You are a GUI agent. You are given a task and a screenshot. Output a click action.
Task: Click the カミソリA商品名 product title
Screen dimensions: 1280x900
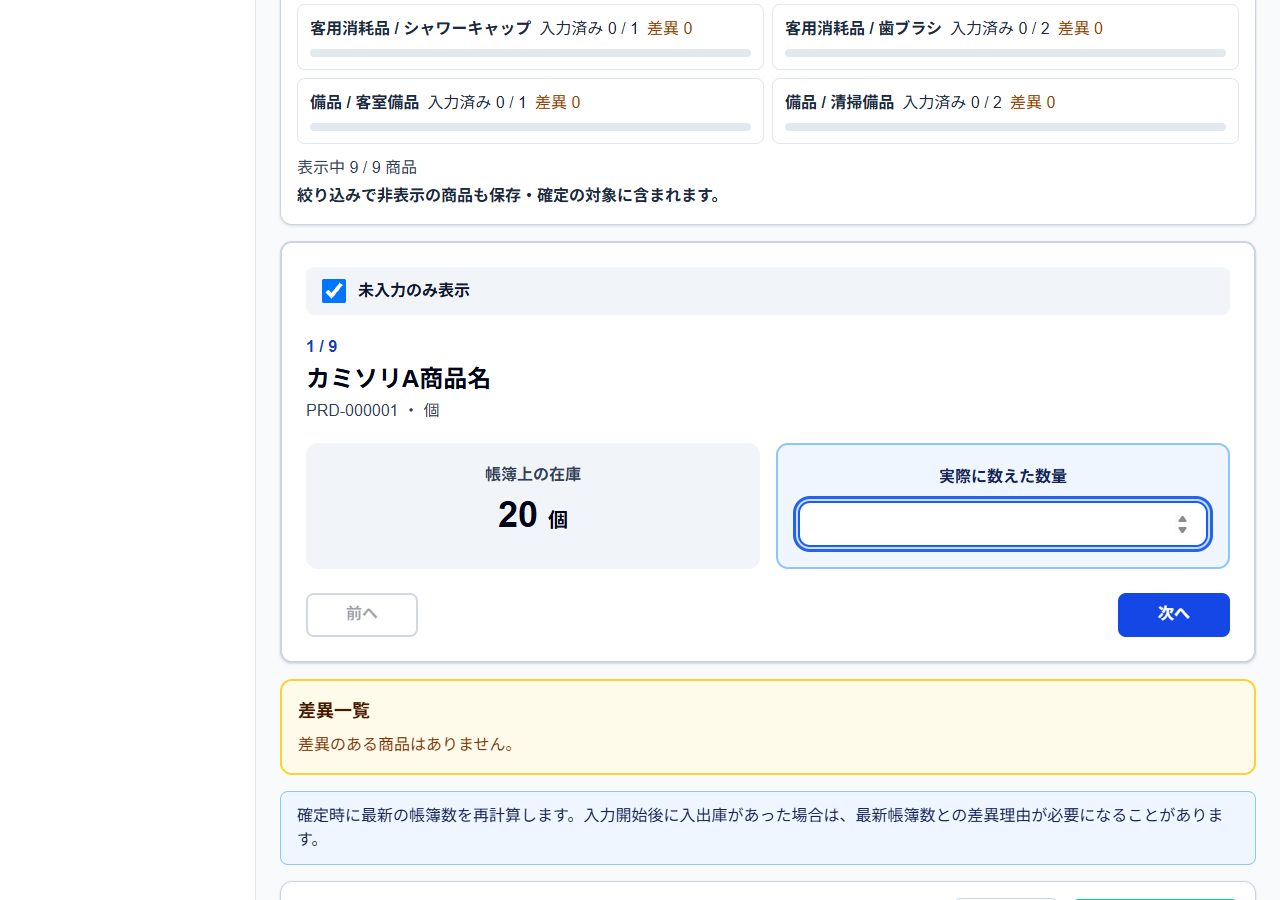tap(398, 378)
